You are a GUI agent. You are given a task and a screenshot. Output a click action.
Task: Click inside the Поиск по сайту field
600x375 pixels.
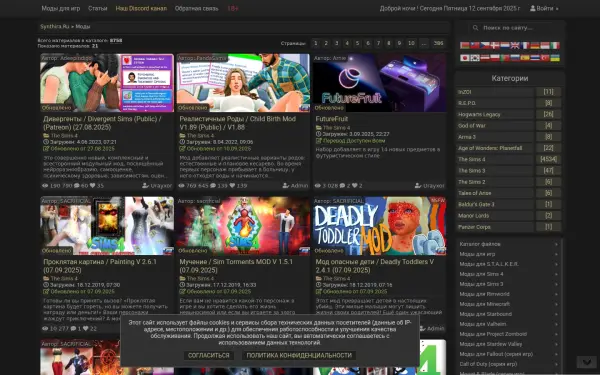click(511, 28)
